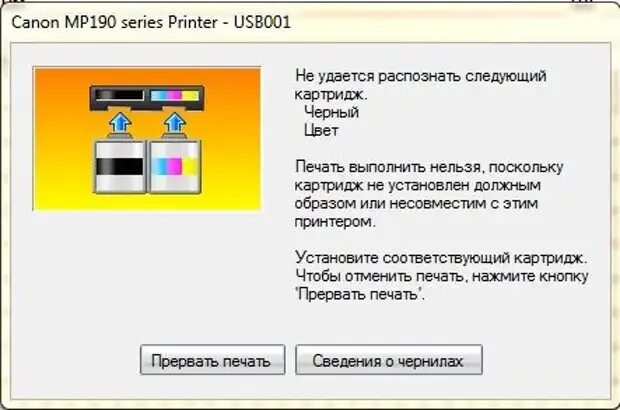Click the black band on the black cartridge
The image size is (620, 410).
click(119, 166)
